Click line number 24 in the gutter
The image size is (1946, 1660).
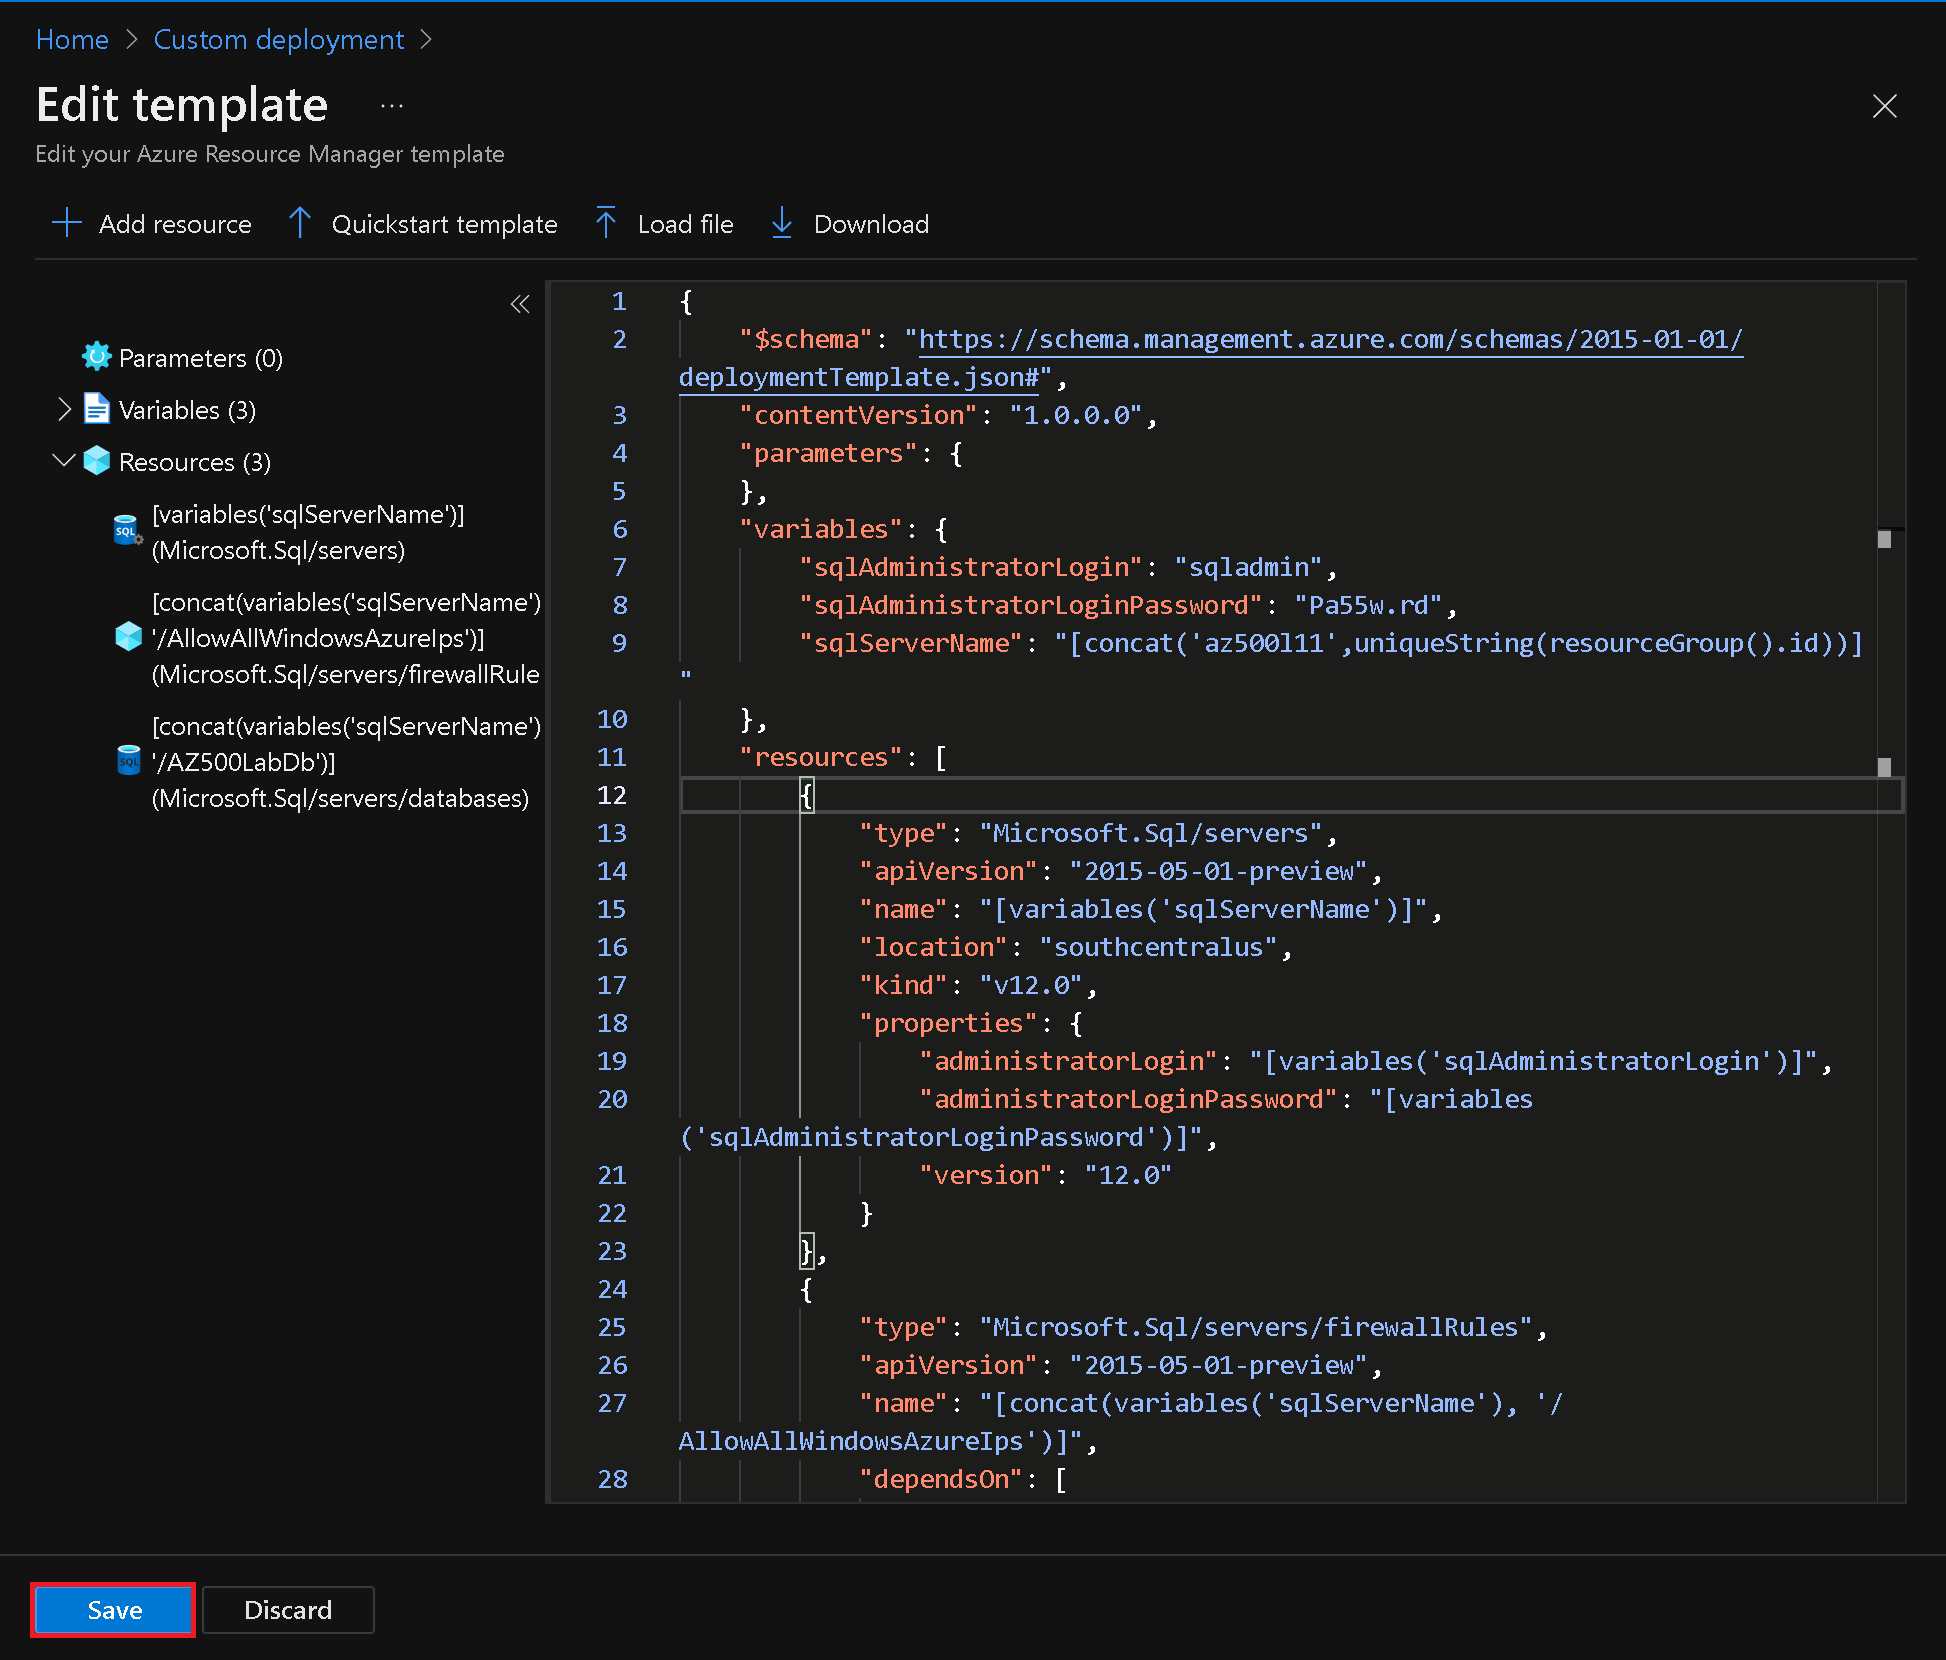612,1289
